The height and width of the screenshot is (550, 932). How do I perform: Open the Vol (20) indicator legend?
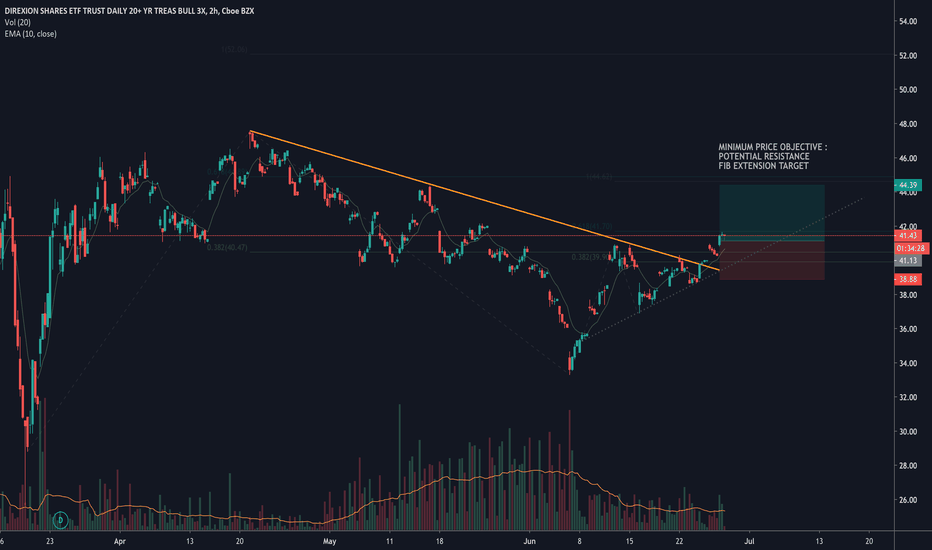[x=17, y=23]
